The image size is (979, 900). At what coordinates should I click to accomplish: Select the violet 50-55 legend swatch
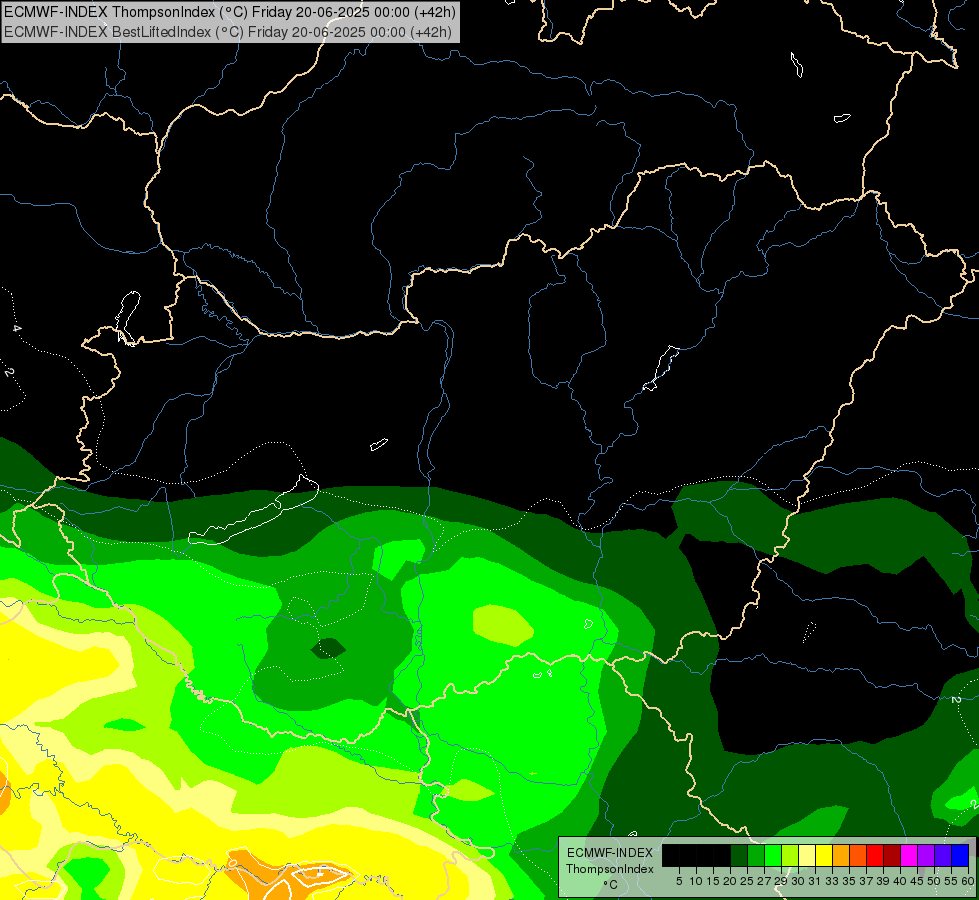(943, 855)
